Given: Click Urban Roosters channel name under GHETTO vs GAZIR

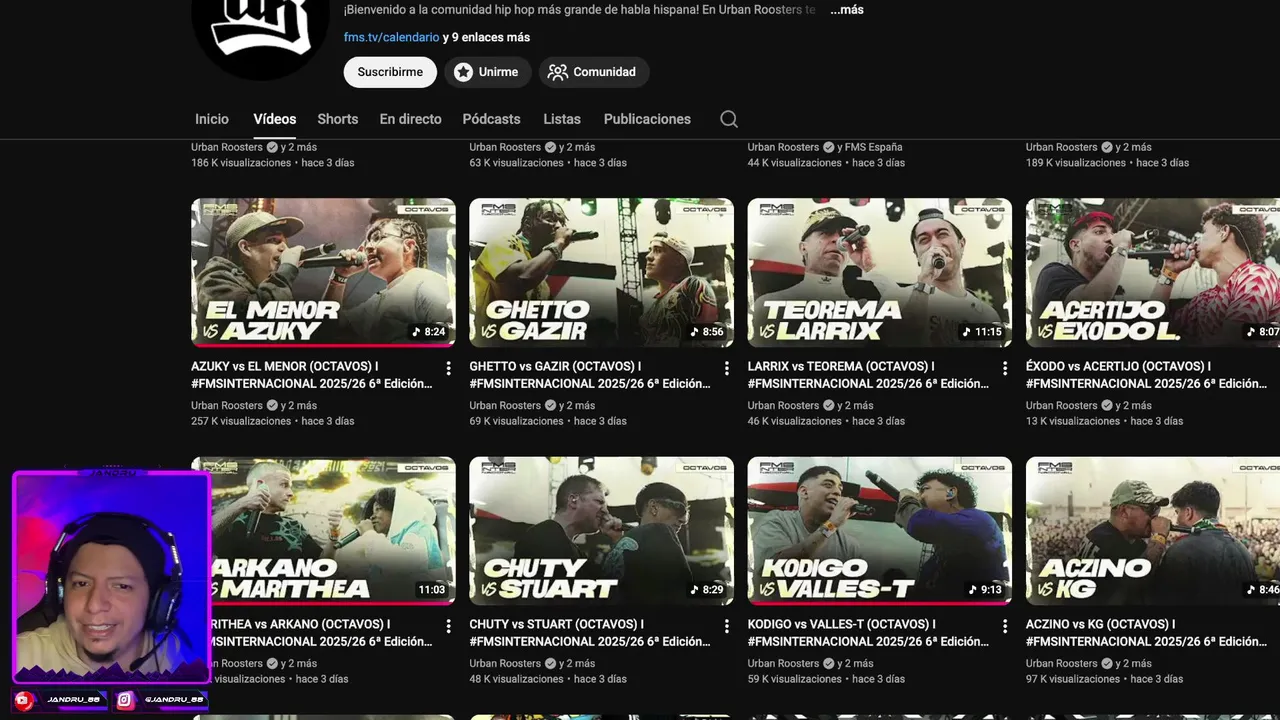Looking at the screenshot, I should (505, 405).
